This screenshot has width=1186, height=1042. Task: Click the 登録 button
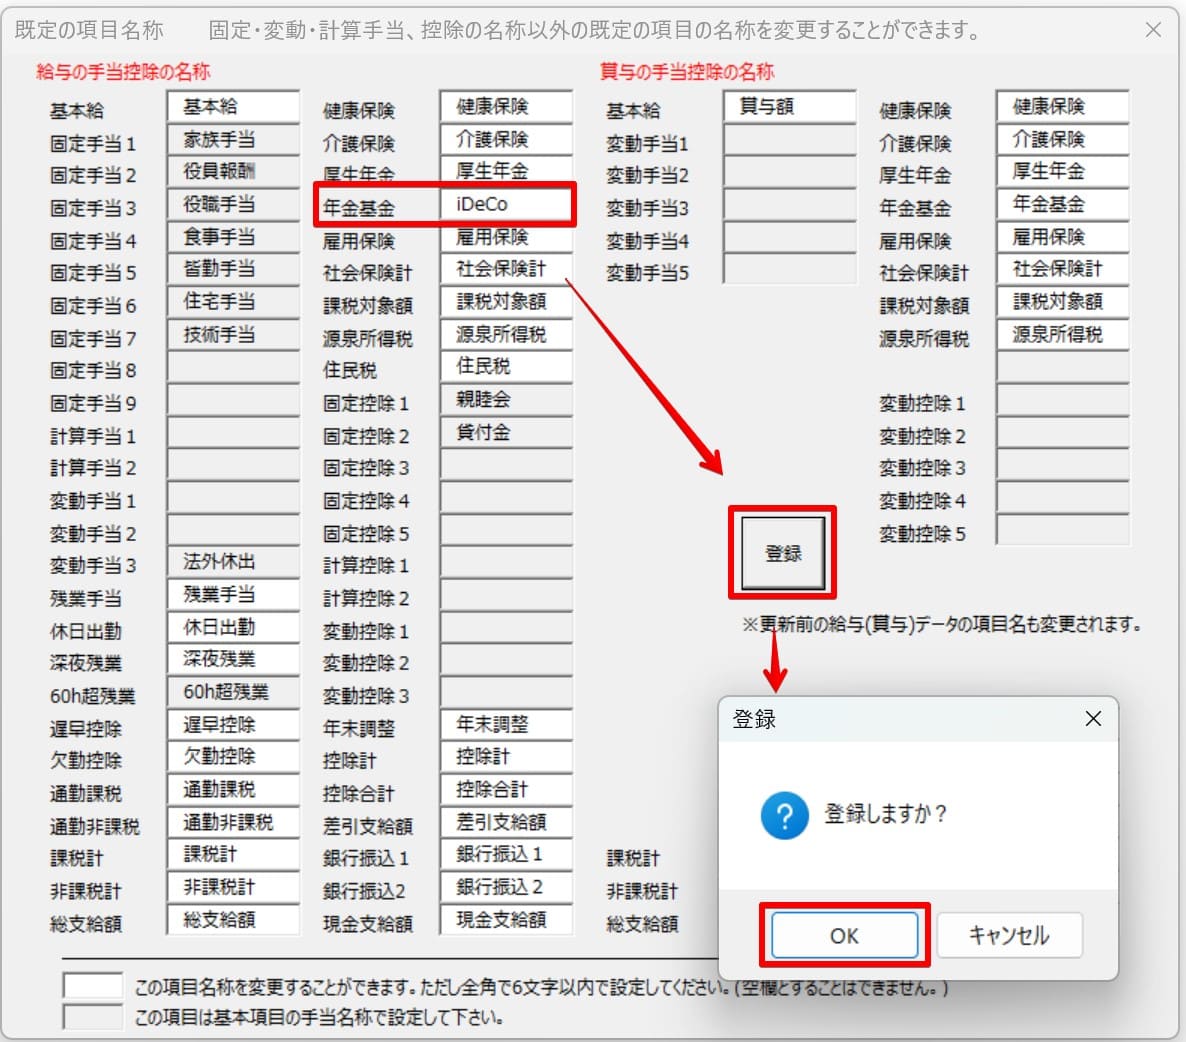coord(783,553)
